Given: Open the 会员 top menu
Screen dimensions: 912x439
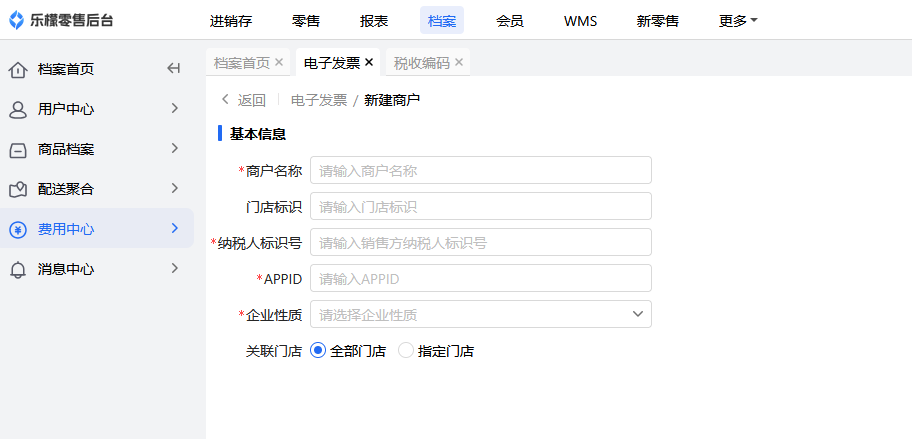Looking at the screenshot, I should pyautogui.click(x=510, y=22).
